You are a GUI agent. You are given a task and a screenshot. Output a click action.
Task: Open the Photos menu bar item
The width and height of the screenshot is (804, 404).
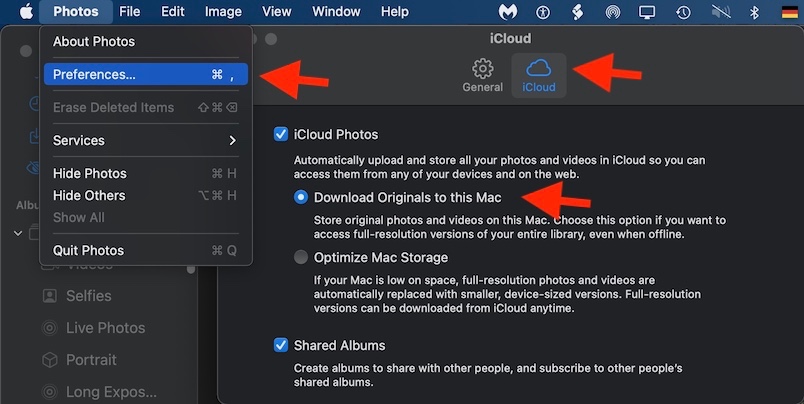coord(76,11)
